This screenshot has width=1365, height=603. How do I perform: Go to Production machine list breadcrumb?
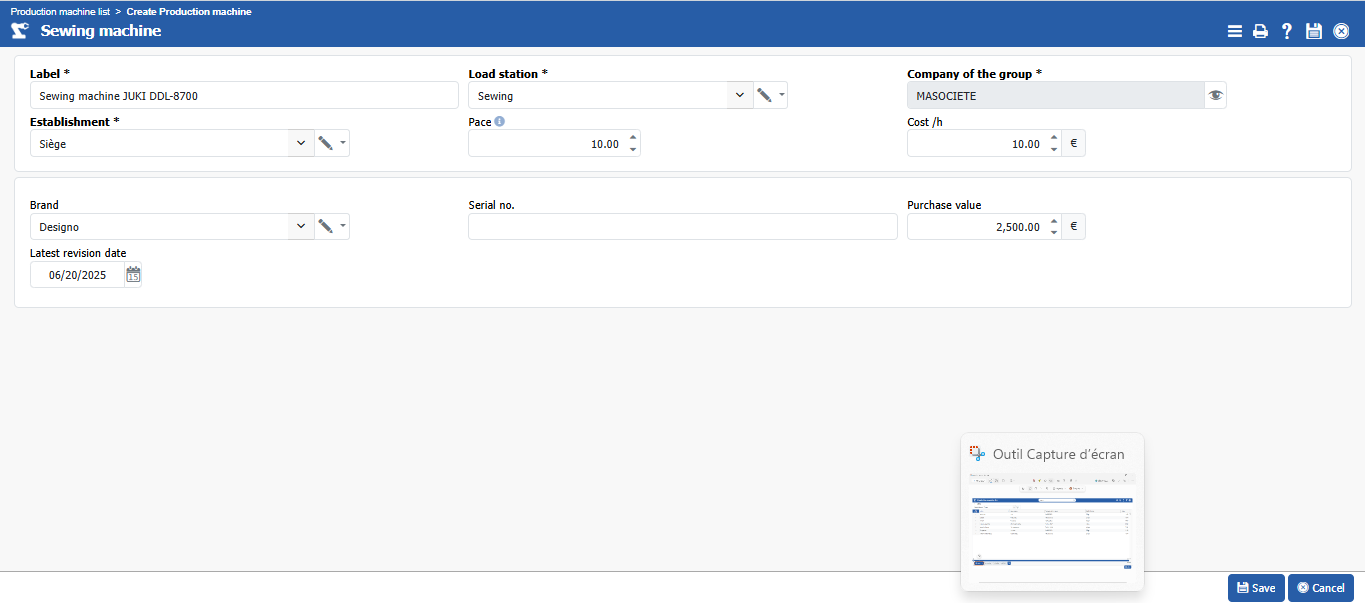pos(60,12)
